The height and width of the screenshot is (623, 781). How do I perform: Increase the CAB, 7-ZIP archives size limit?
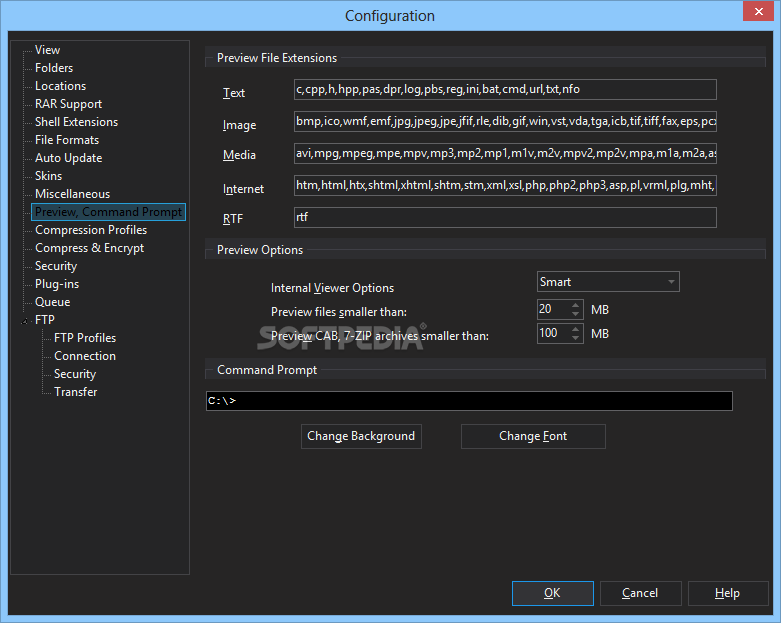tap(575, 329)
